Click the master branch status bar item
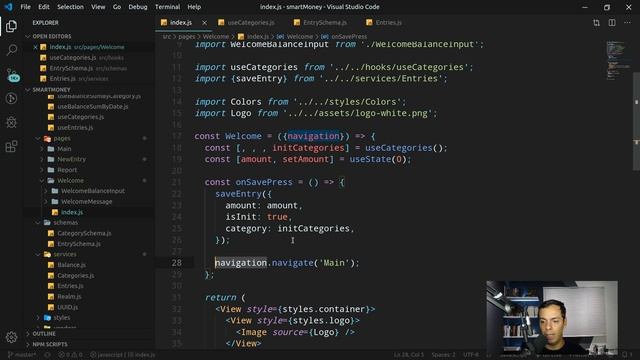640x360 pixels. (x=22, y=355)
